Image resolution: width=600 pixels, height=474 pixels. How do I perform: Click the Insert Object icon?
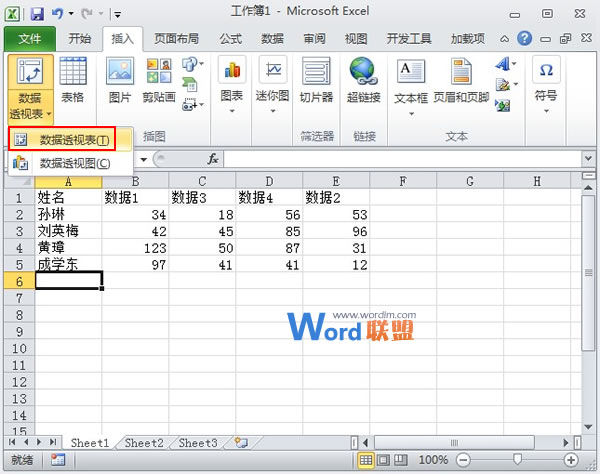[502, 105]
